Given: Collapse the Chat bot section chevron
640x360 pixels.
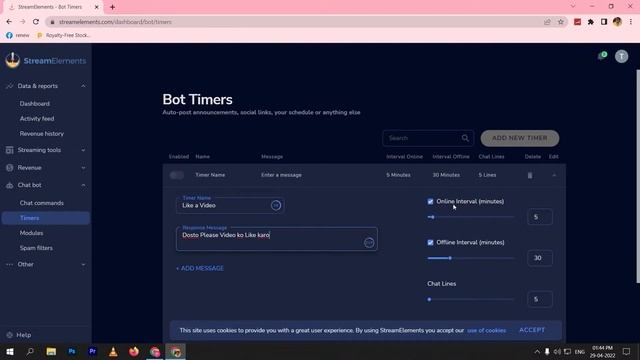Looking at the screenshot, I should (x=83, y=185).
